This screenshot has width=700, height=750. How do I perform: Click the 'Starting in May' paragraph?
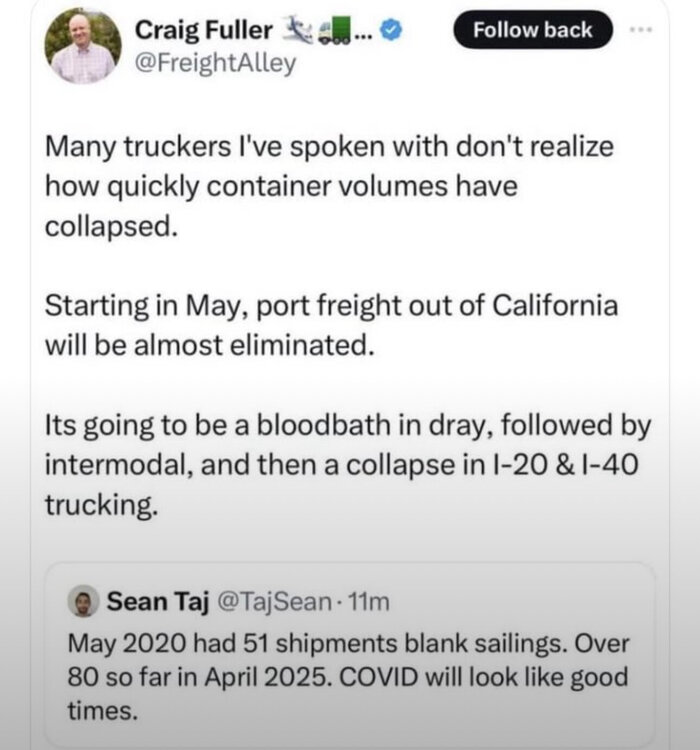[x=331, y=325]
